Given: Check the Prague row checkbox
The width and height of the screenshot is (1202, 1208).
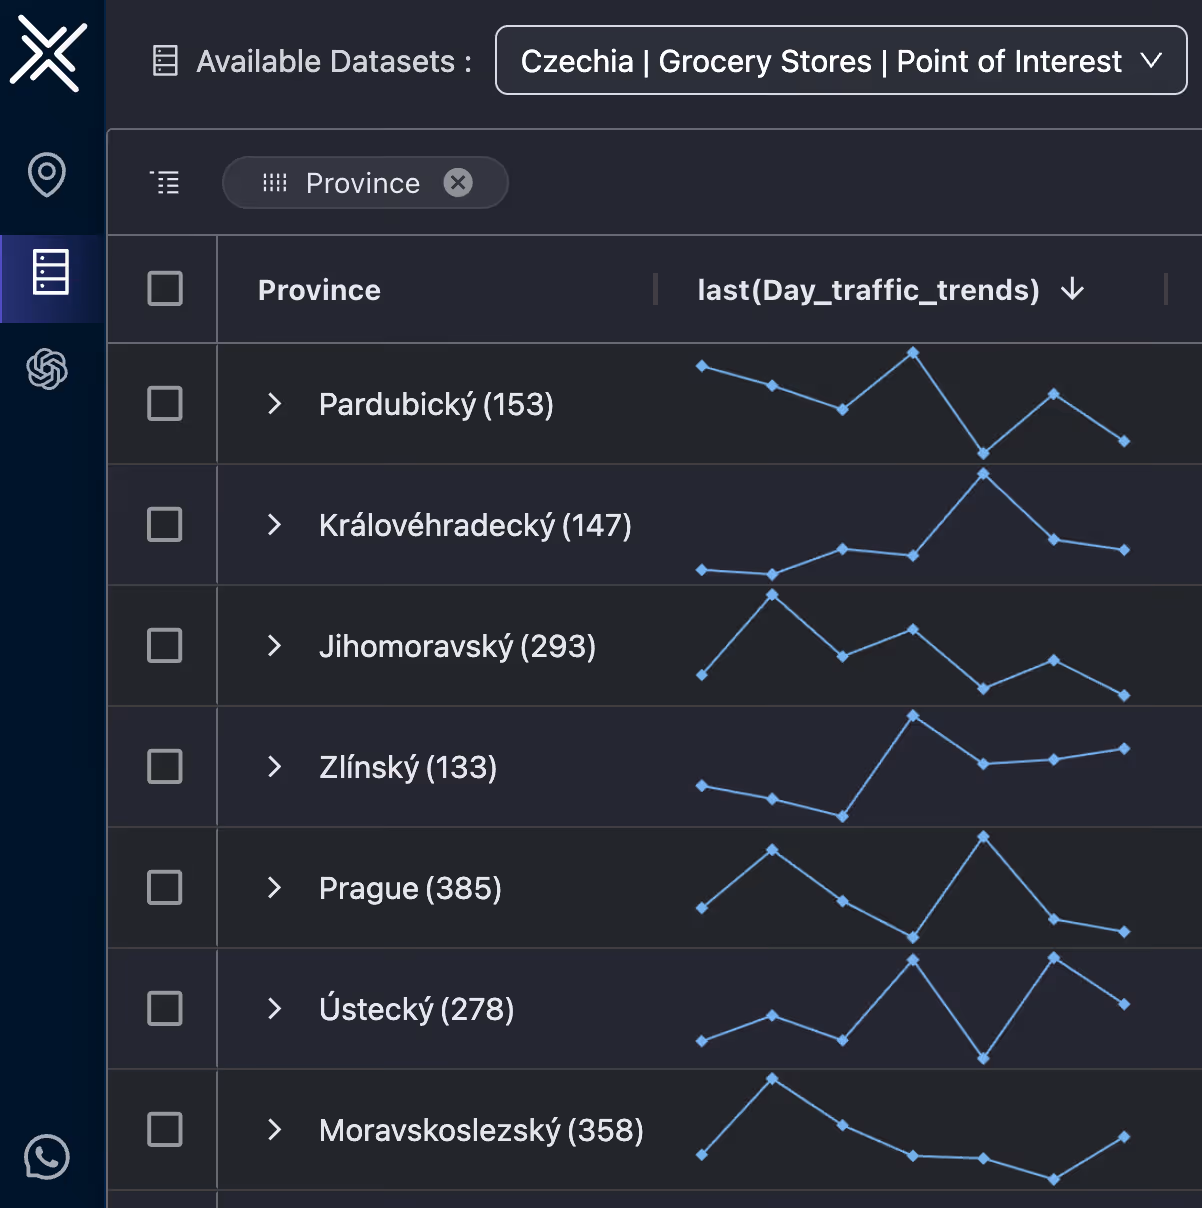Looking at the screenshot, I should click(x=165, y=887).
